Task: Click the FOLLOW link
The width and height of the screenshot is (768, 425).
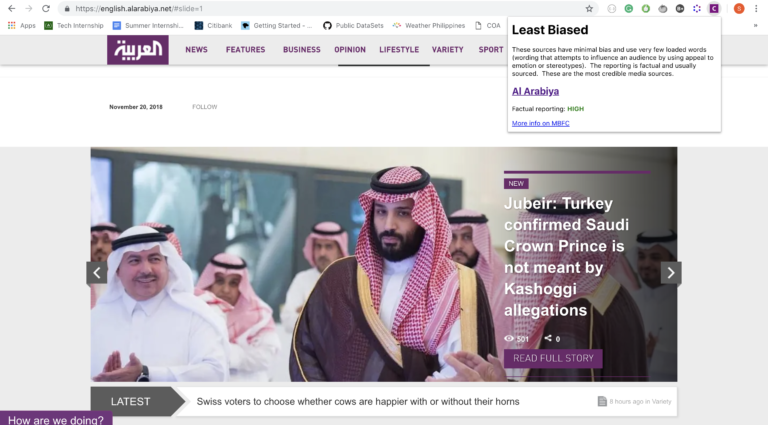Action: [205, 107]
